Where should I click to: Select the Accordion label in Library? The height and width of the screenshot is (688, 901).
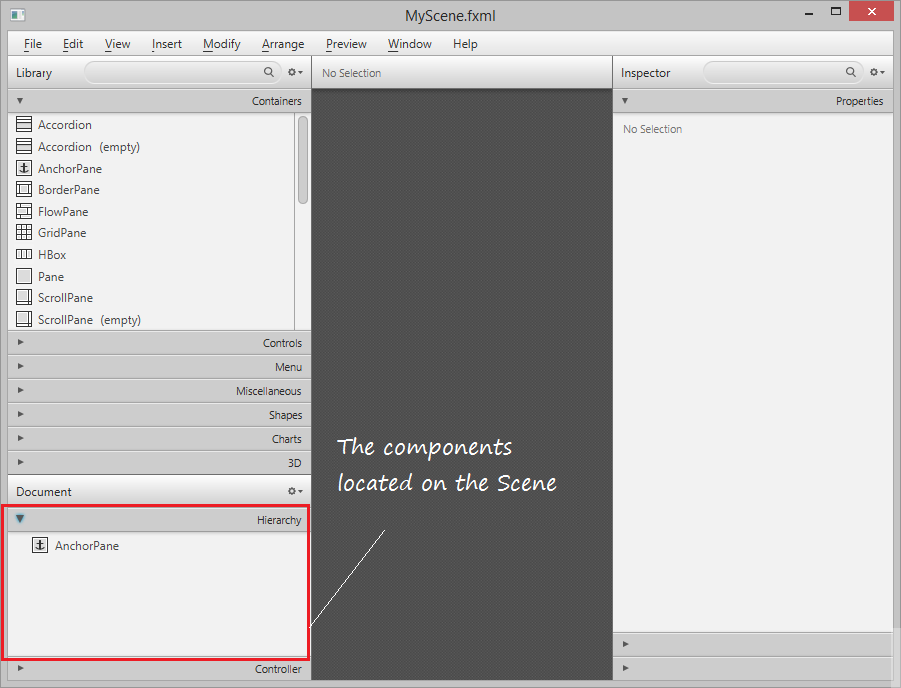pos(64,125)
